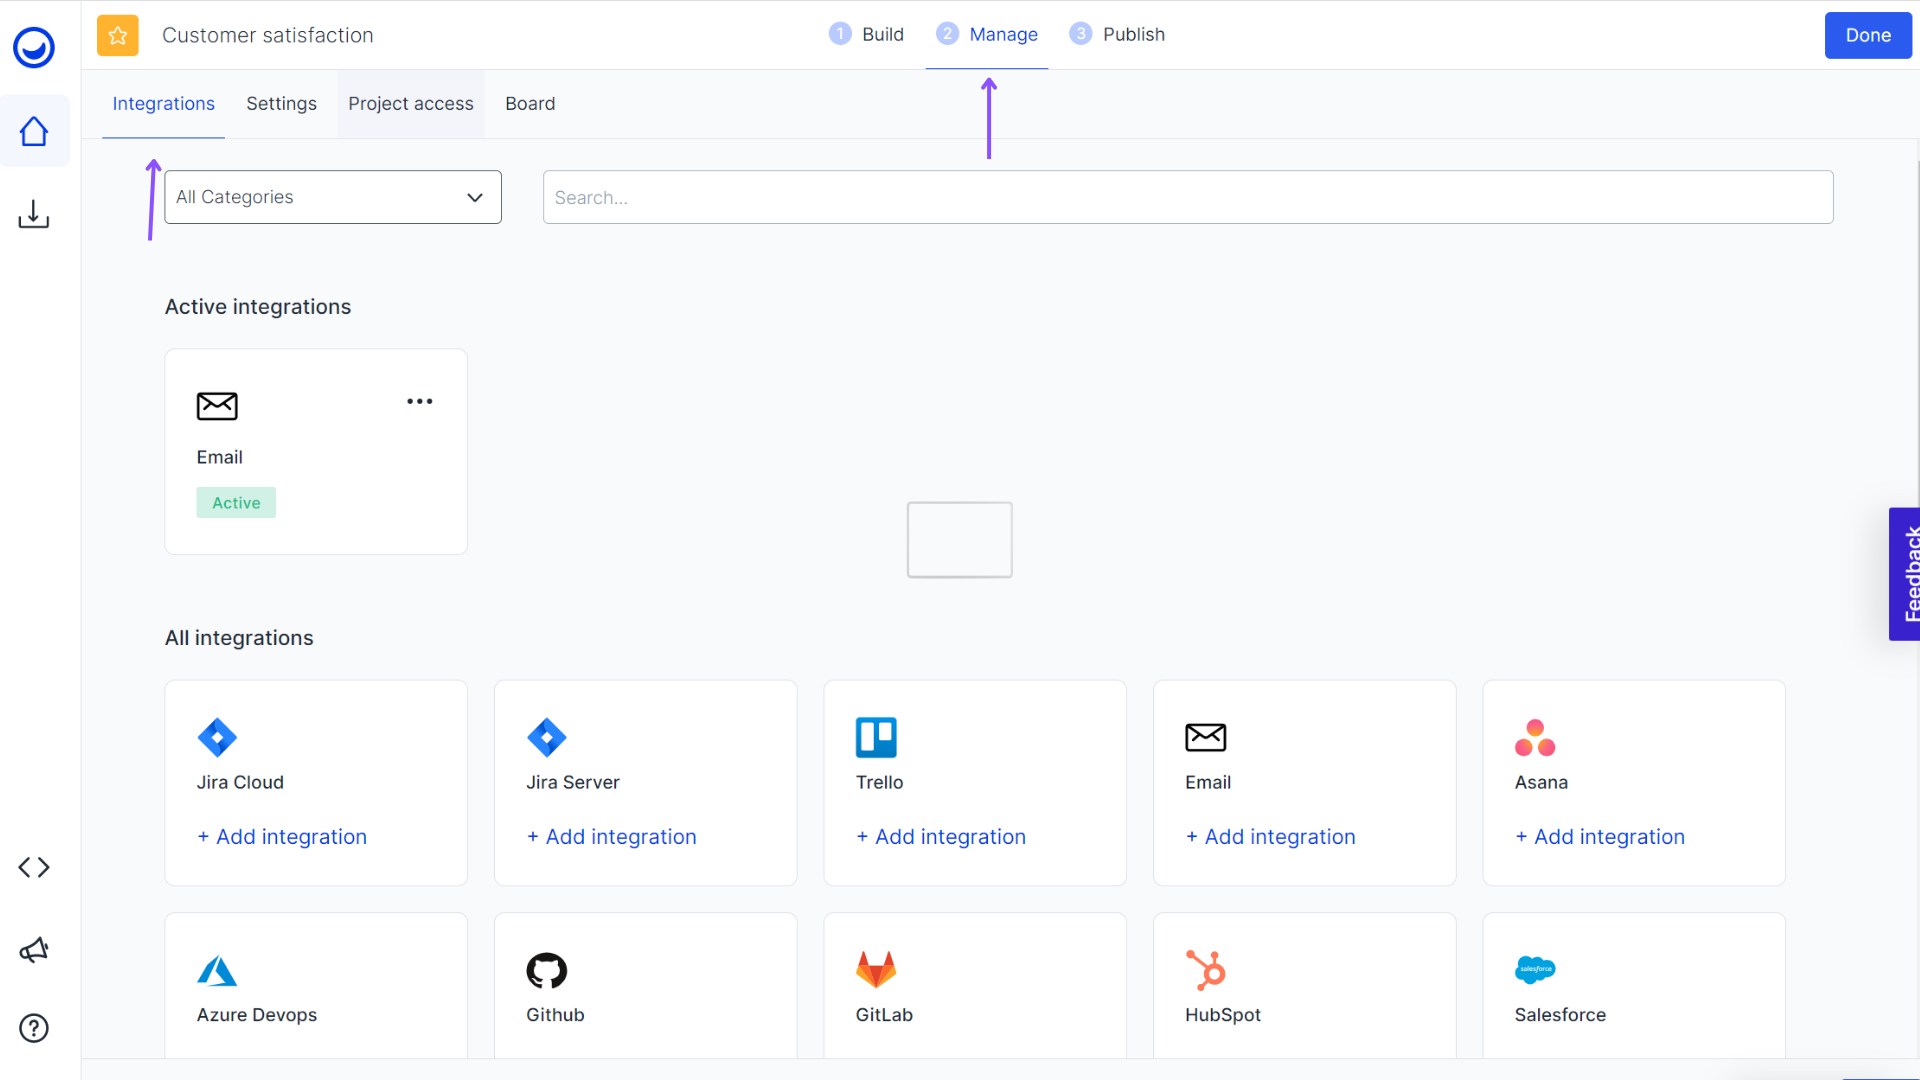Add integration for Asana
This screenshot has height=1080, width=1920.
pyautogui.click(x=1600, y=837)
